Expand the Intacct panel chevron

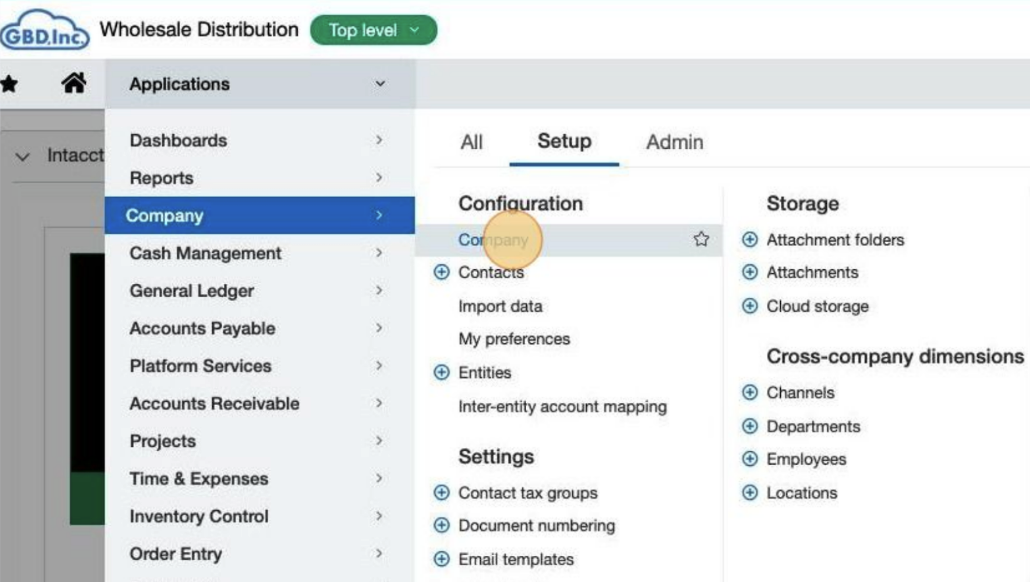(x=23, y=157)
